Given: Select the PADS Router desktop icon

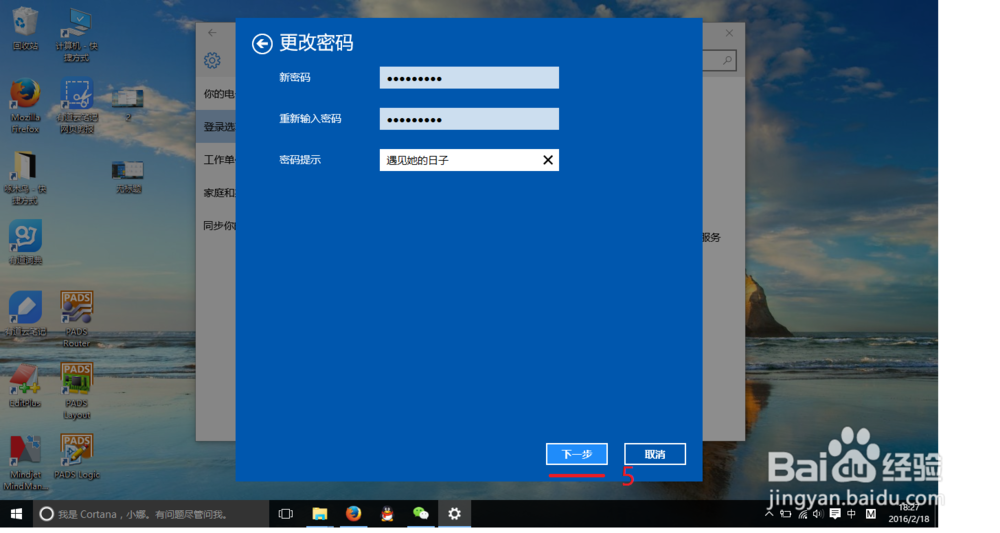Looking at the screenshot, I should pyautogui.click(x=77, y=319).
